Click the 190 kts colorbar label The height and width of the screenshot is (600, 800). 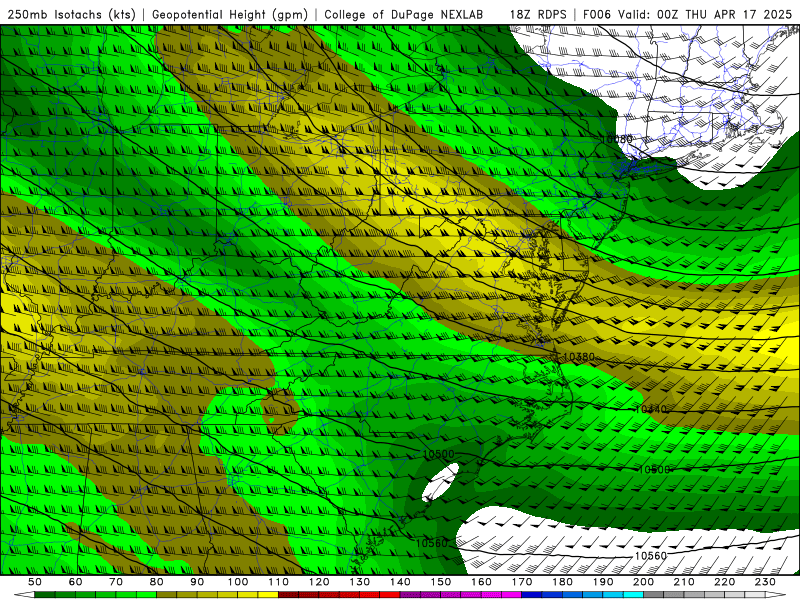point(603,582)
